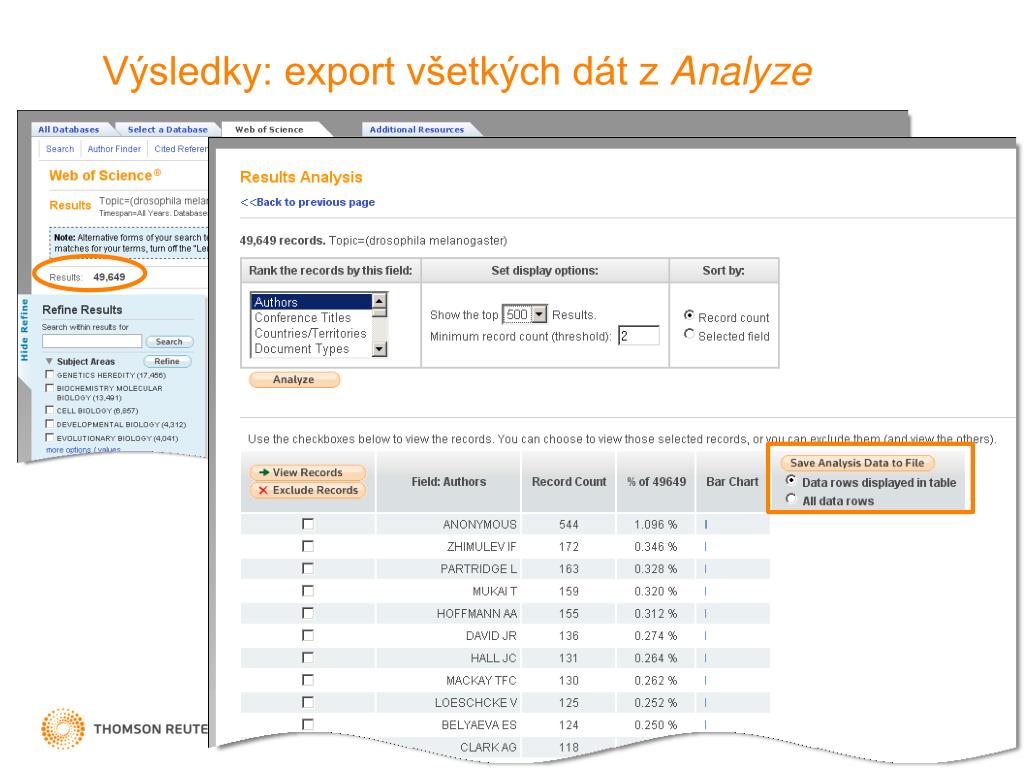The width and height of the screenshot is (1024, 768).
Task: Check the LOESCHCKE V author checkbox
Action: (x=308, y=702)
